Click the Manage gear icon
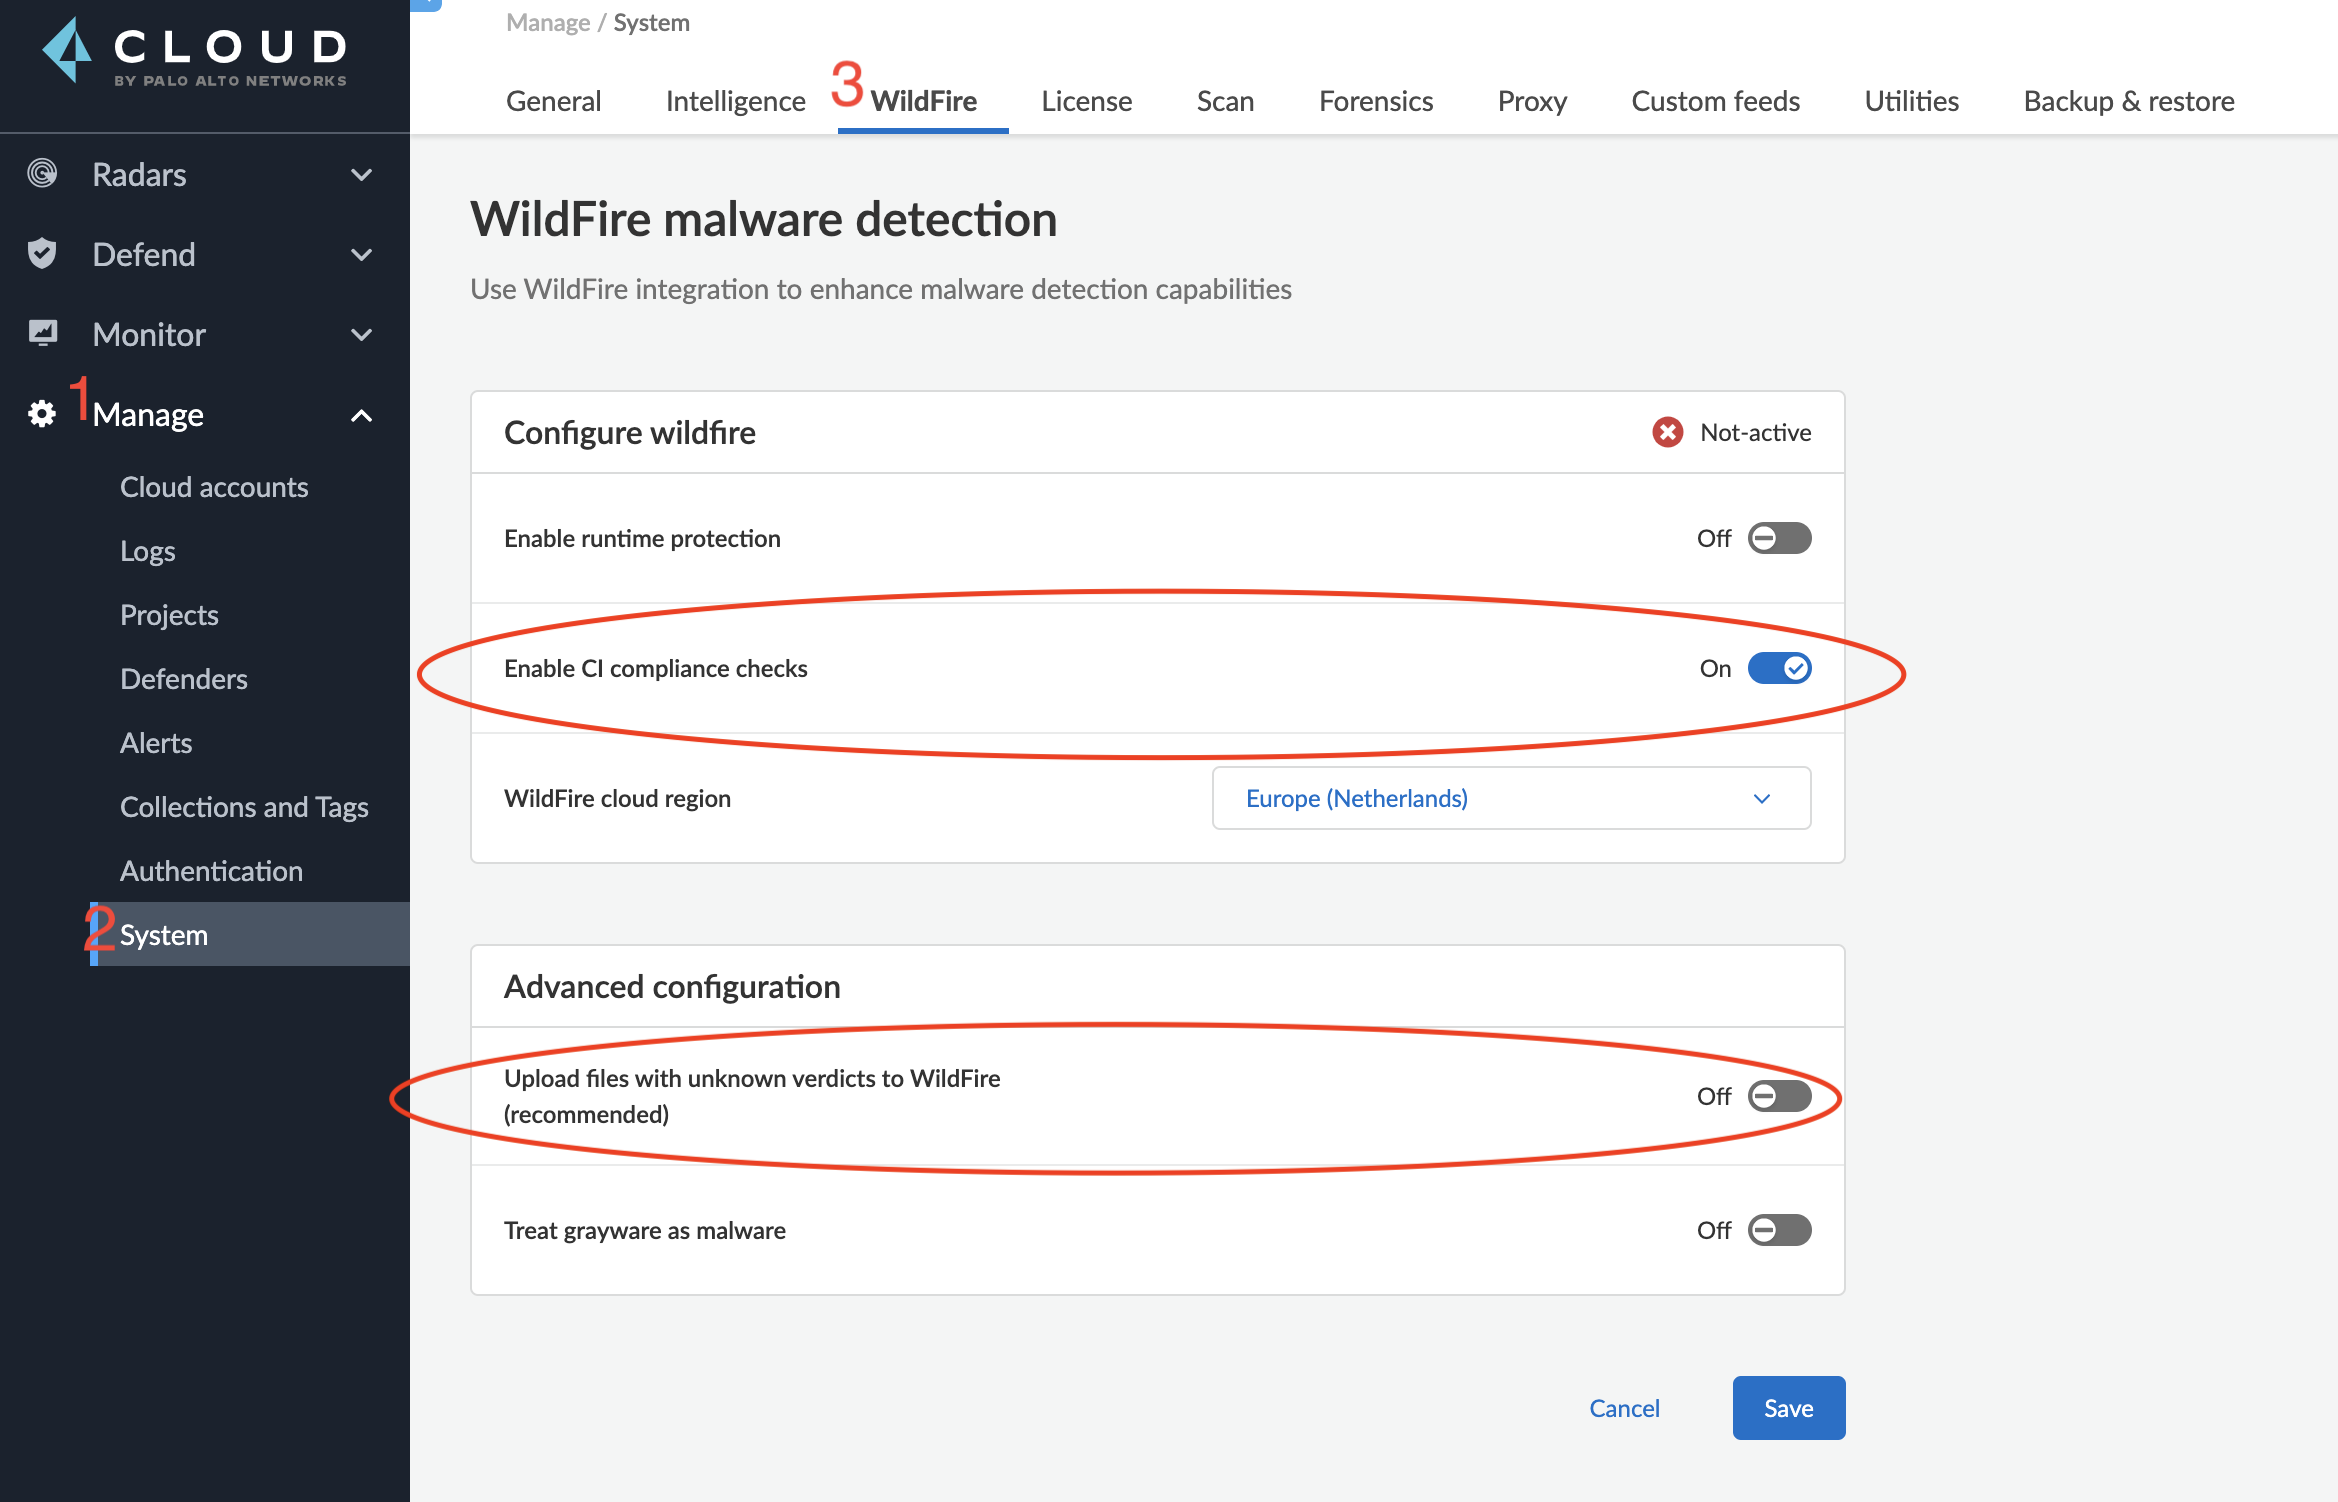The image size is (2338, 1502). pyautogui.click(x=42, y=414)
